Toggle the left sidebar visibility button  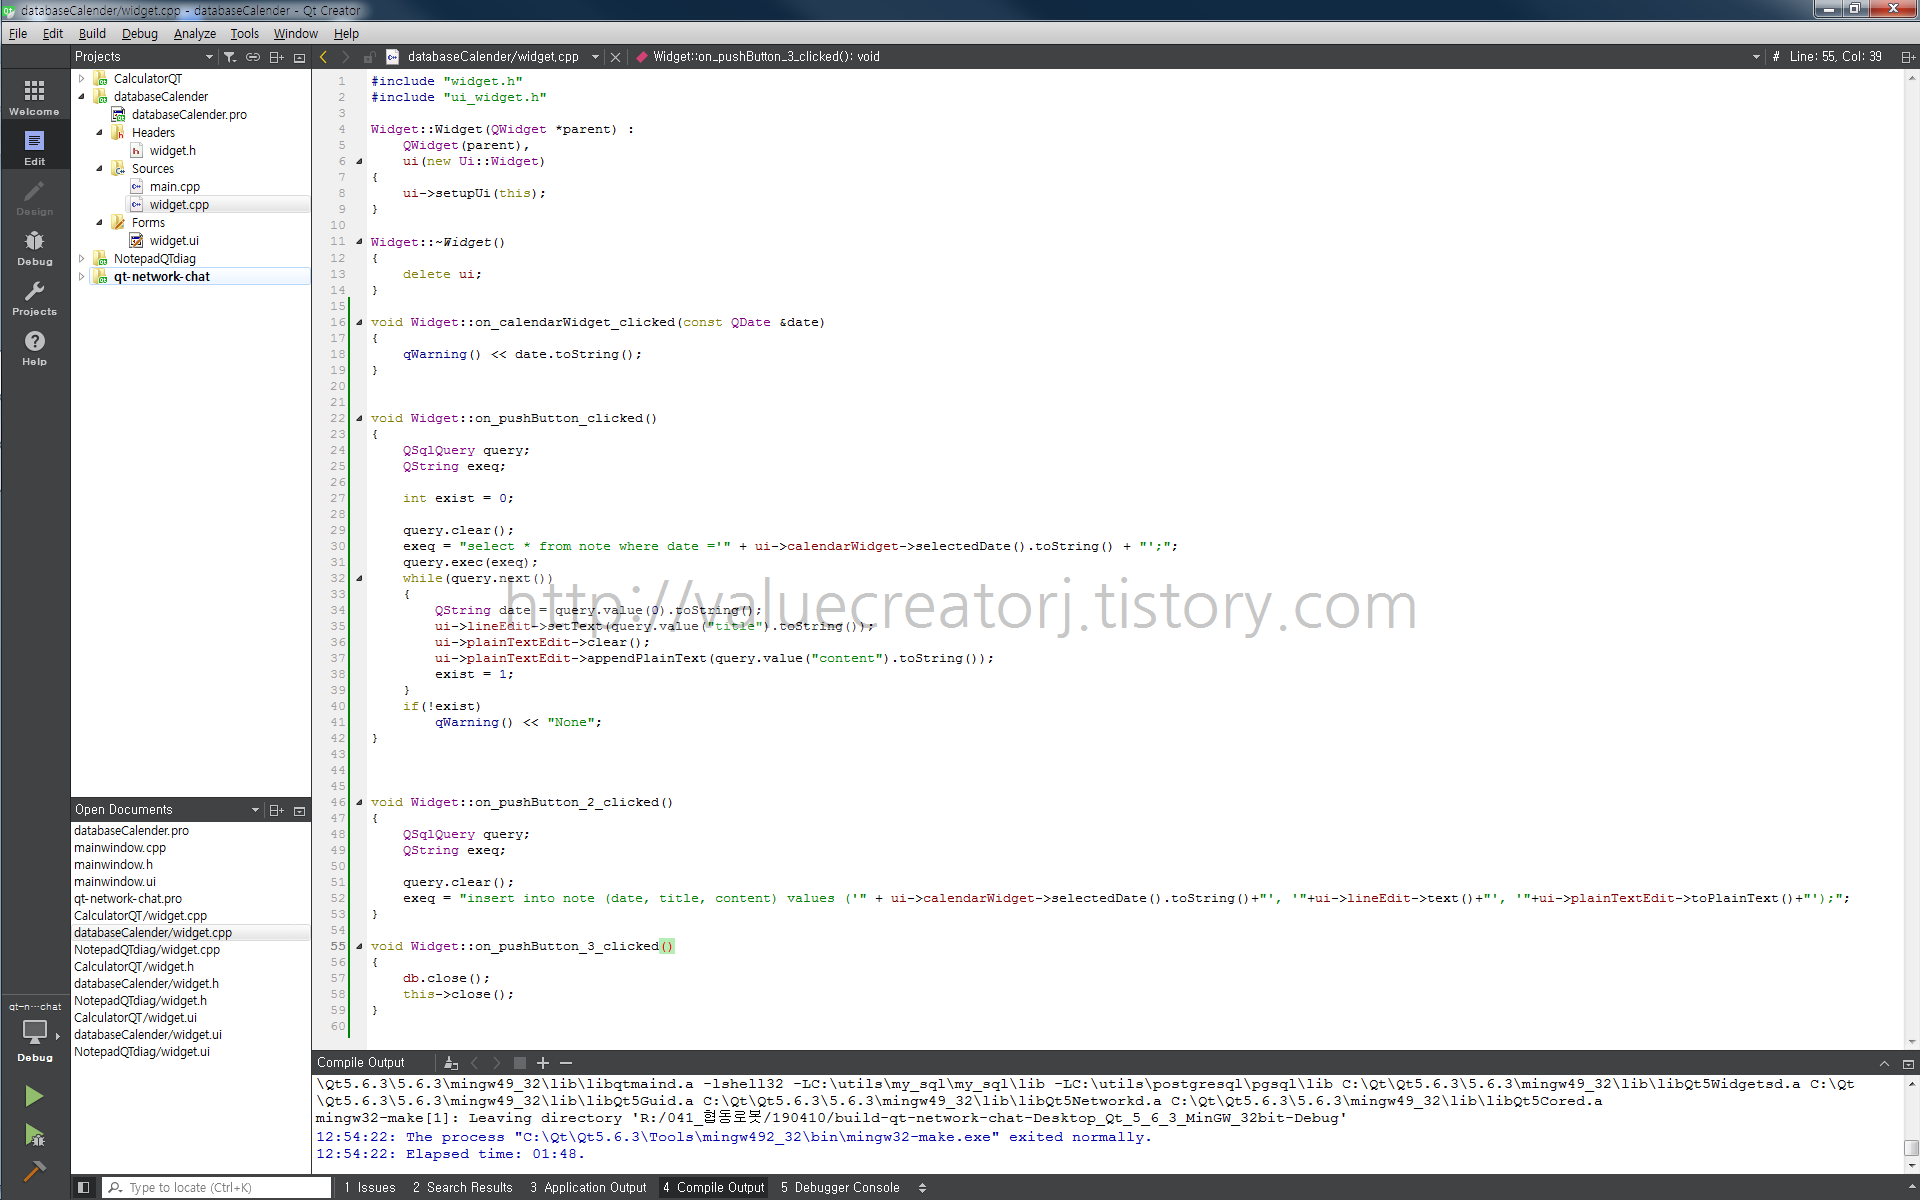84,1188
